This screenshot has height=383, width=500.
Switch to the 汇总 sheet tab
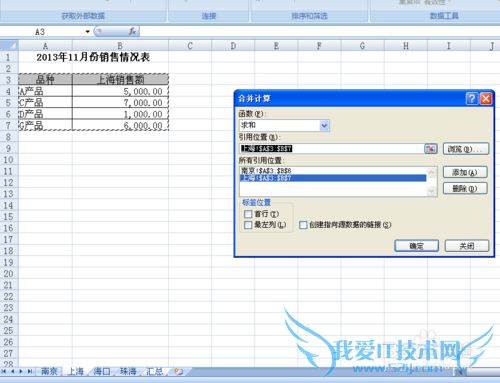coord(154,371)
